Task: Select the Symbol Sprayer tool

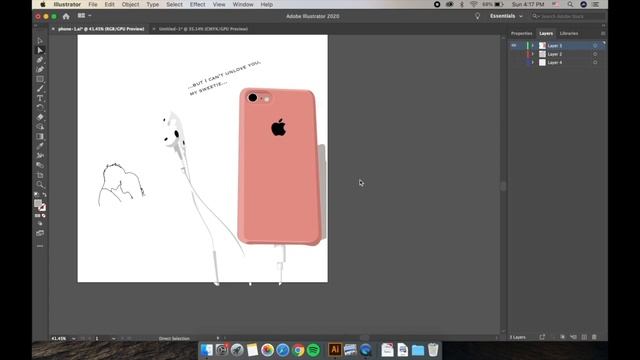Action: [40, 156]
